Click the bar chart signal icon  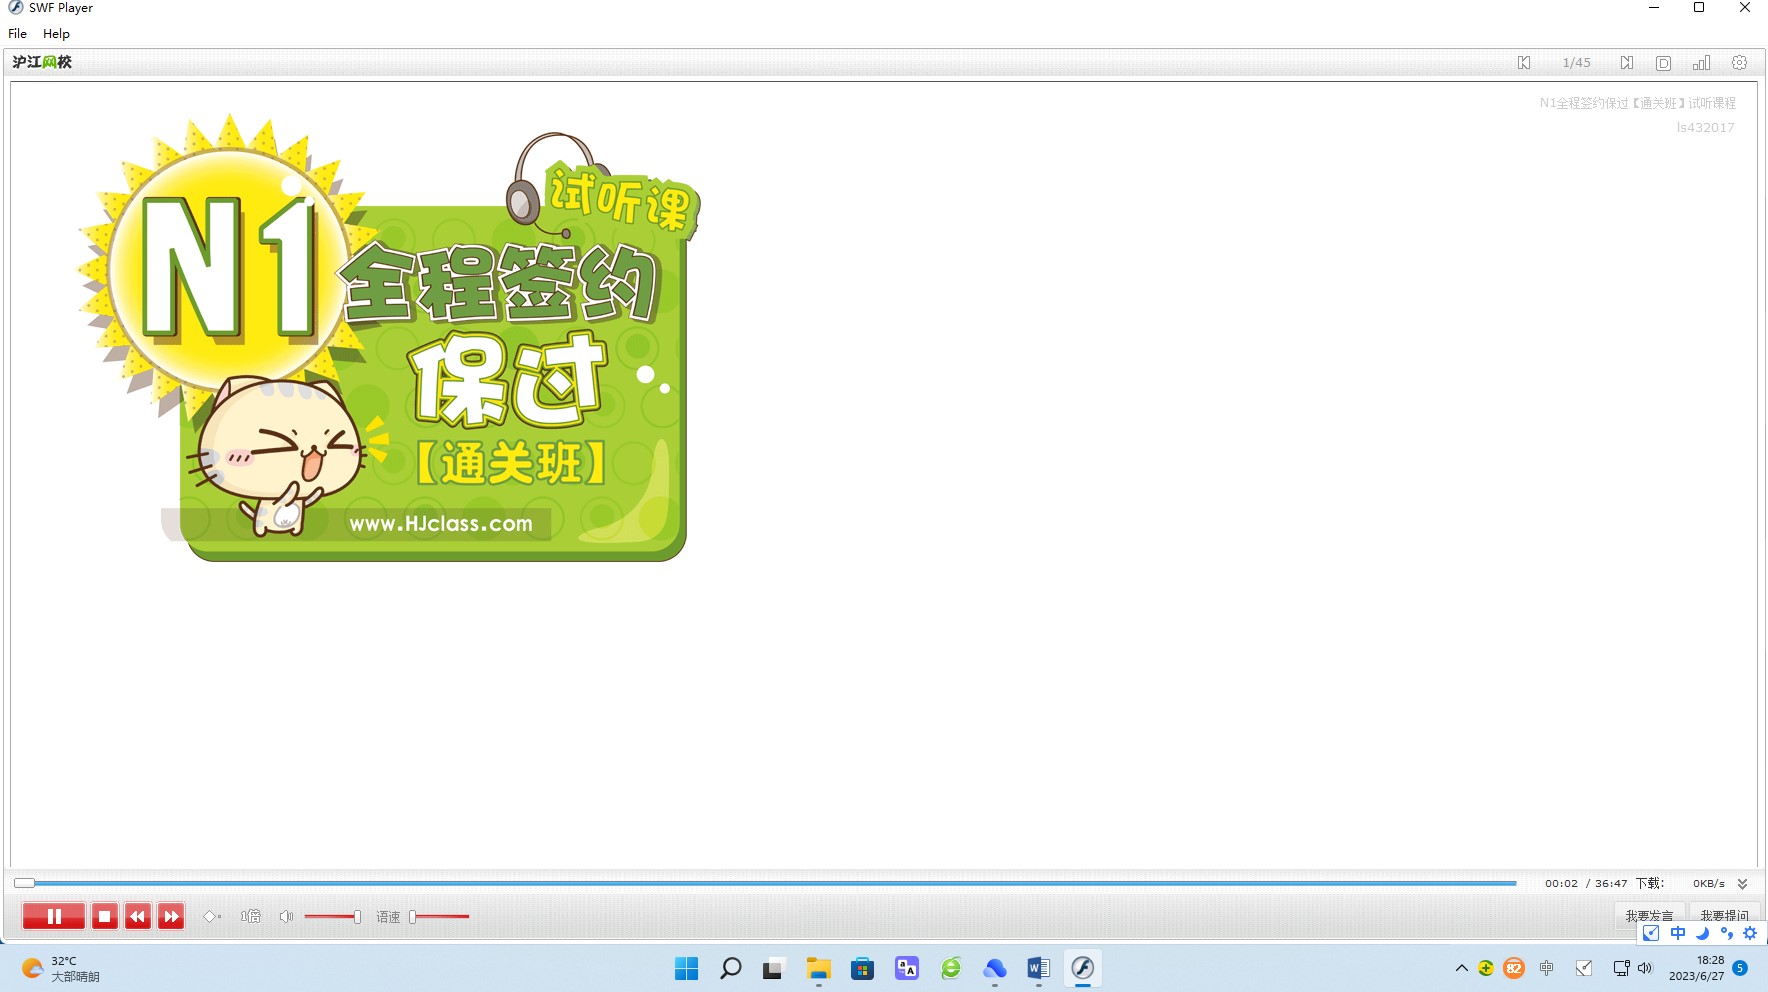coord(1701,63)
